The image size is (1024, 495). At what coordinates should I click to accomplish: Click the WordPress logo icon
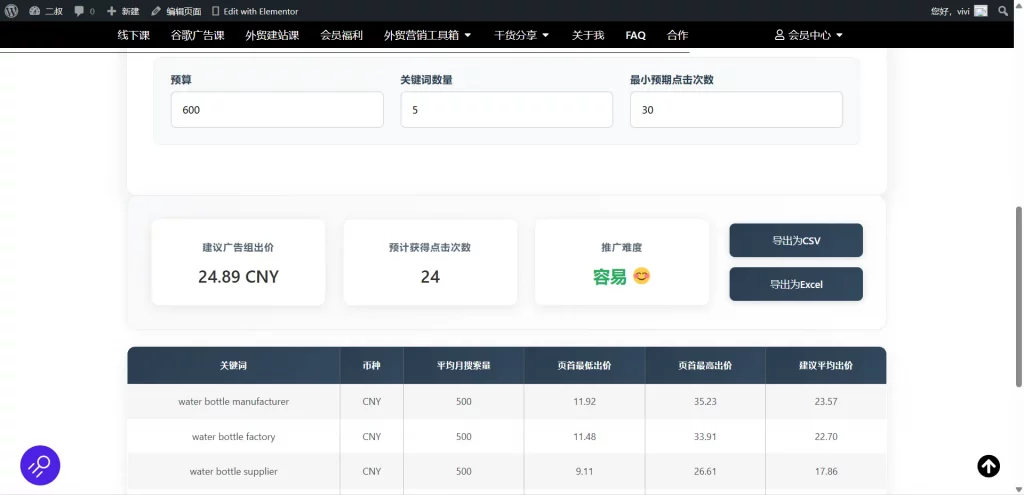11,11
